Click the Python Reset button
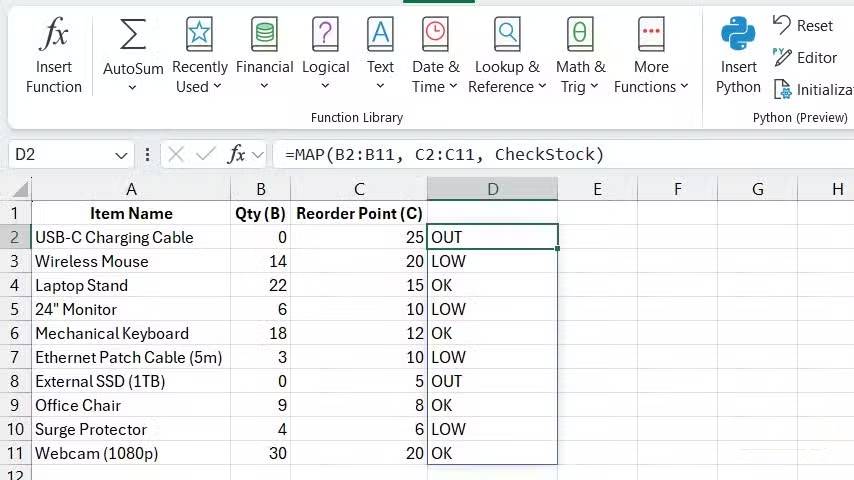The height and width of the screenshot is (480, 854). 803,25
